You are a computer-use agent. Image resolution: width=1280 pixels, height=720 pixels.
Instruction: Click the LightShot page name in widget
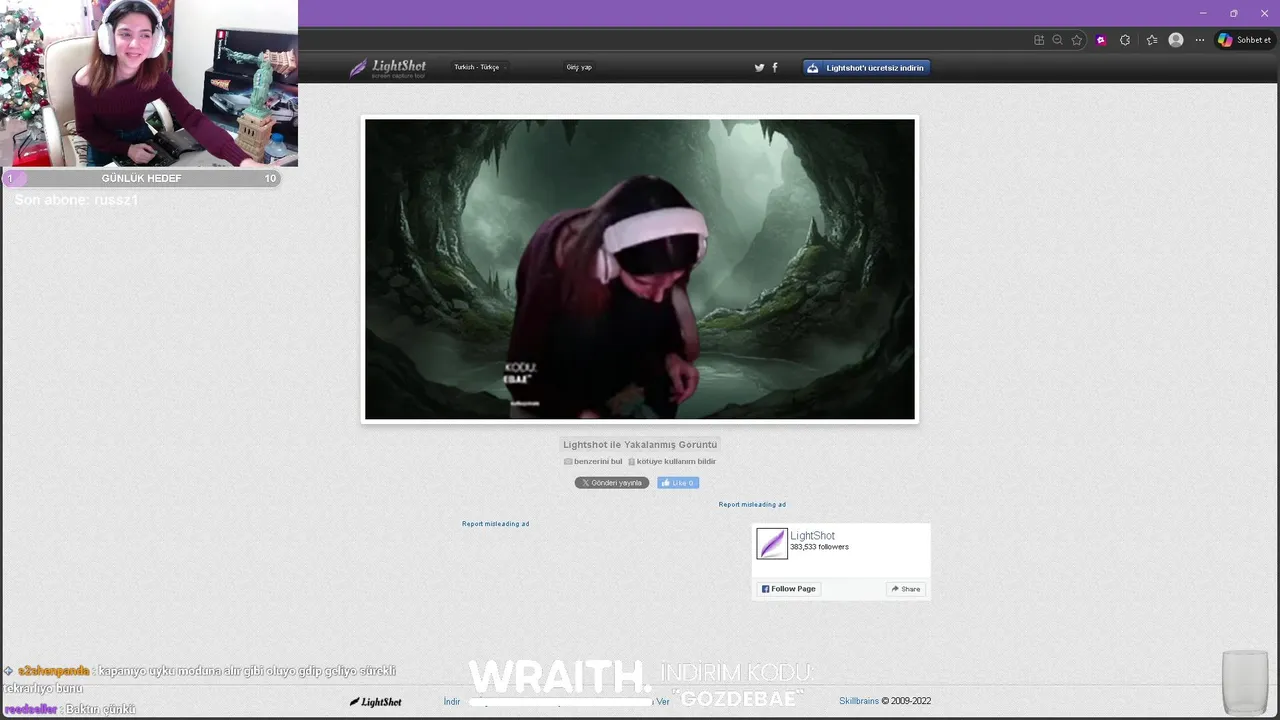pyautogui.click(x=812, y=536)
